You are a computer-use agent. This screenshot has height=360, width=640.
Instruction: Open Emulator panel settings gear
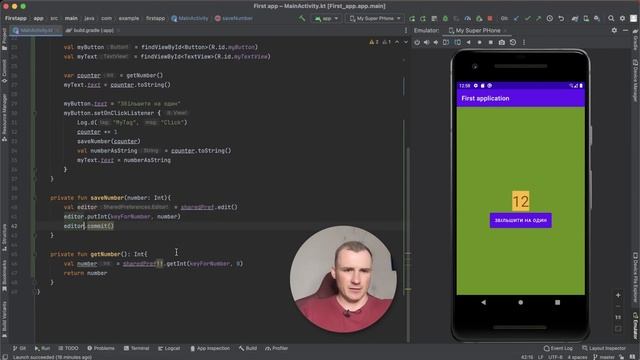click(x=614, y=30)
